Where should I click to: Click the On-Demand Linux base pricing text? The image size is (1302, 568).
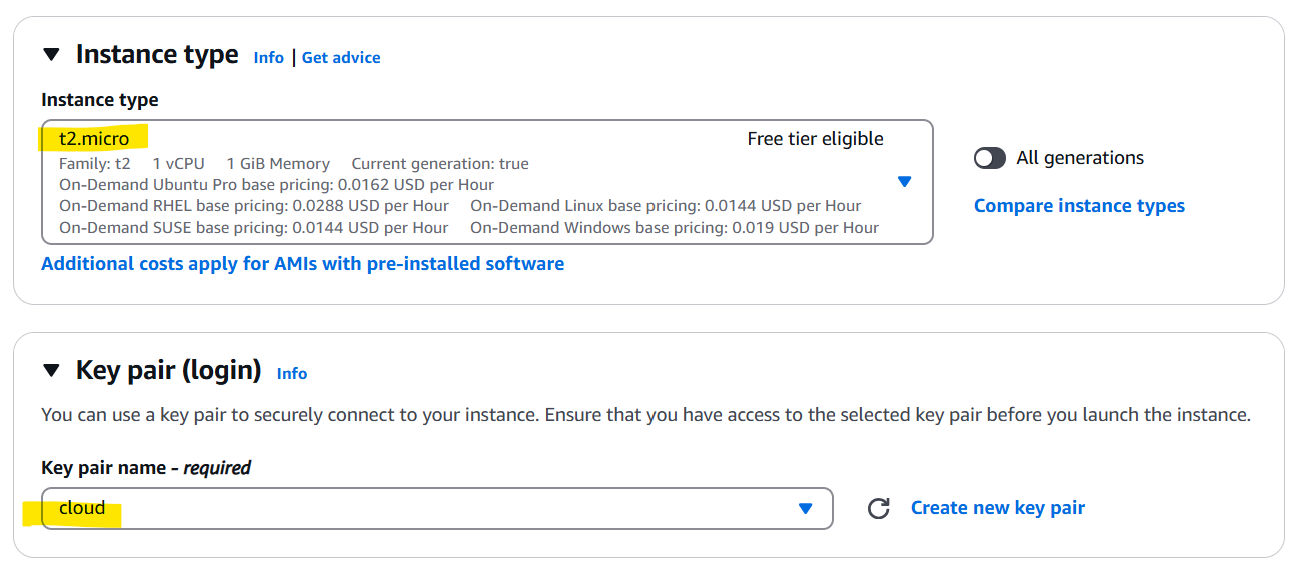click(665, 206)
